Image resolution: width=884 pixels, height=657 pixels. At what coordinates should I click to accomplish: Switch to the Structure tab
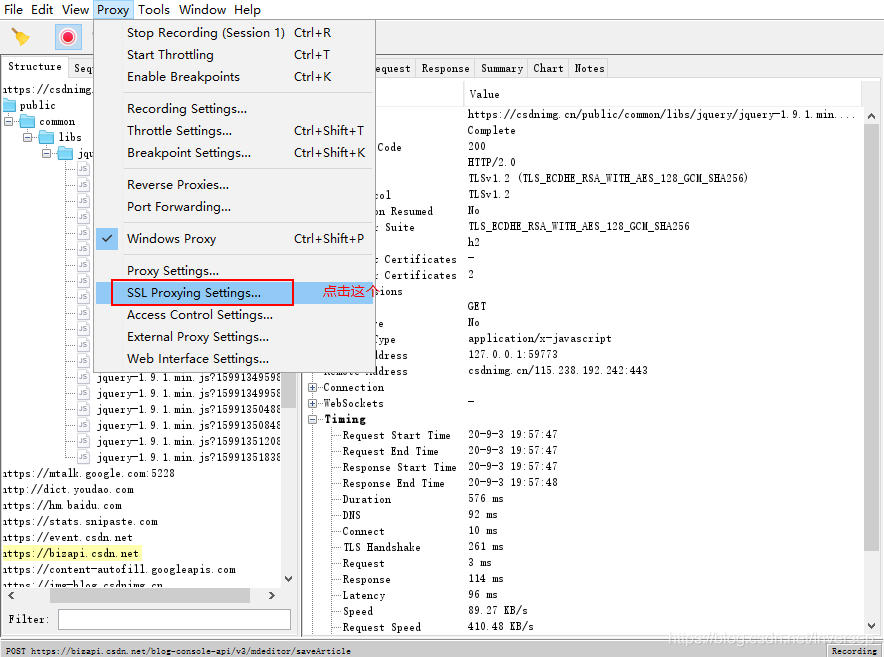pyautogui.click(x=35, y=67)
